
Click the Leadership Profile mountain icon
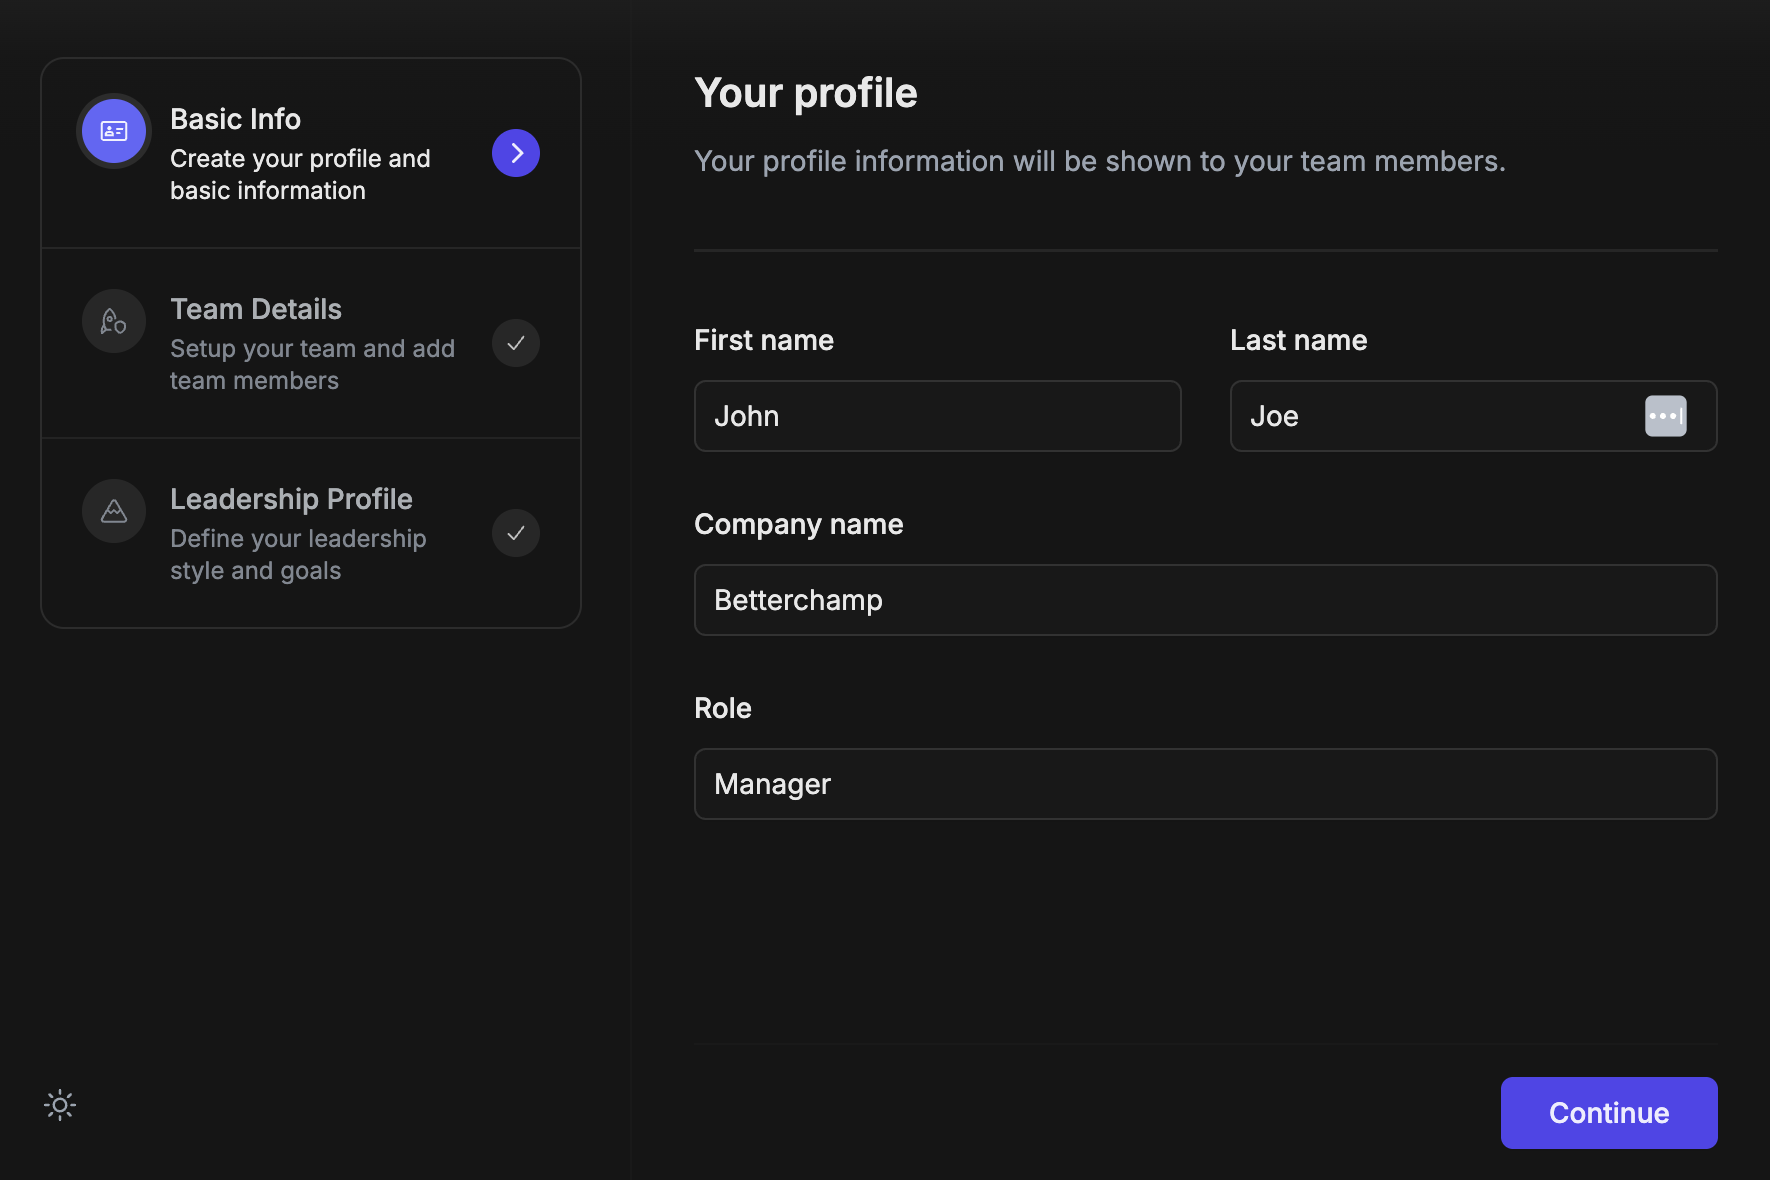pos(114,511)
